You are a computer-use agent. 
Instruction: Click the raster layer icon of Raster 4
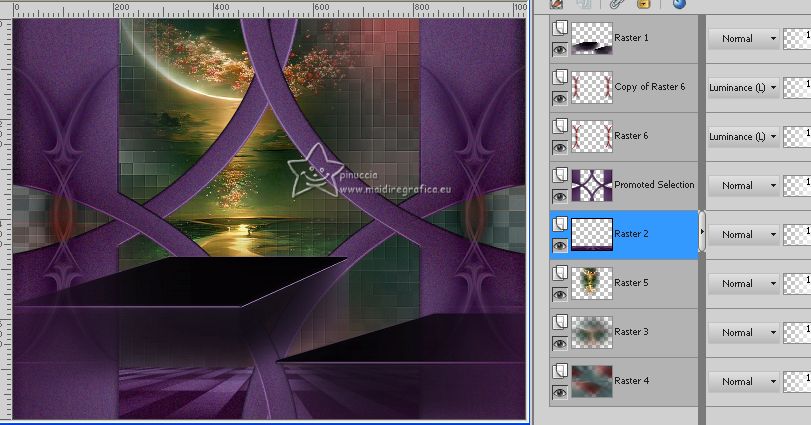[560, 371]
